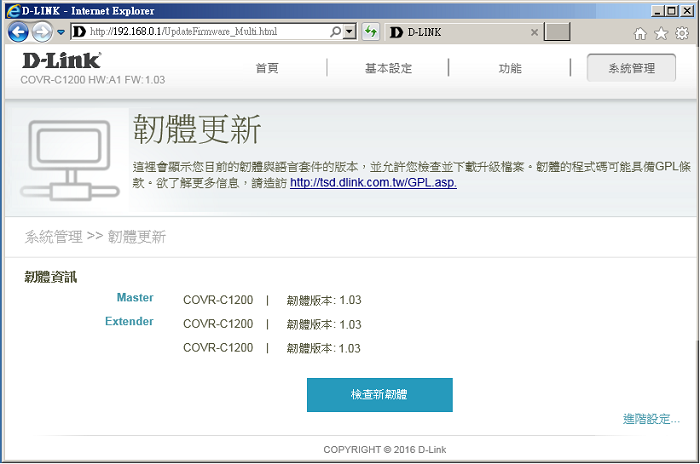Viewport: 700px width, 464px height.
Task: Click the Internet Explorer Home icon
Action: tap(640, 33)
